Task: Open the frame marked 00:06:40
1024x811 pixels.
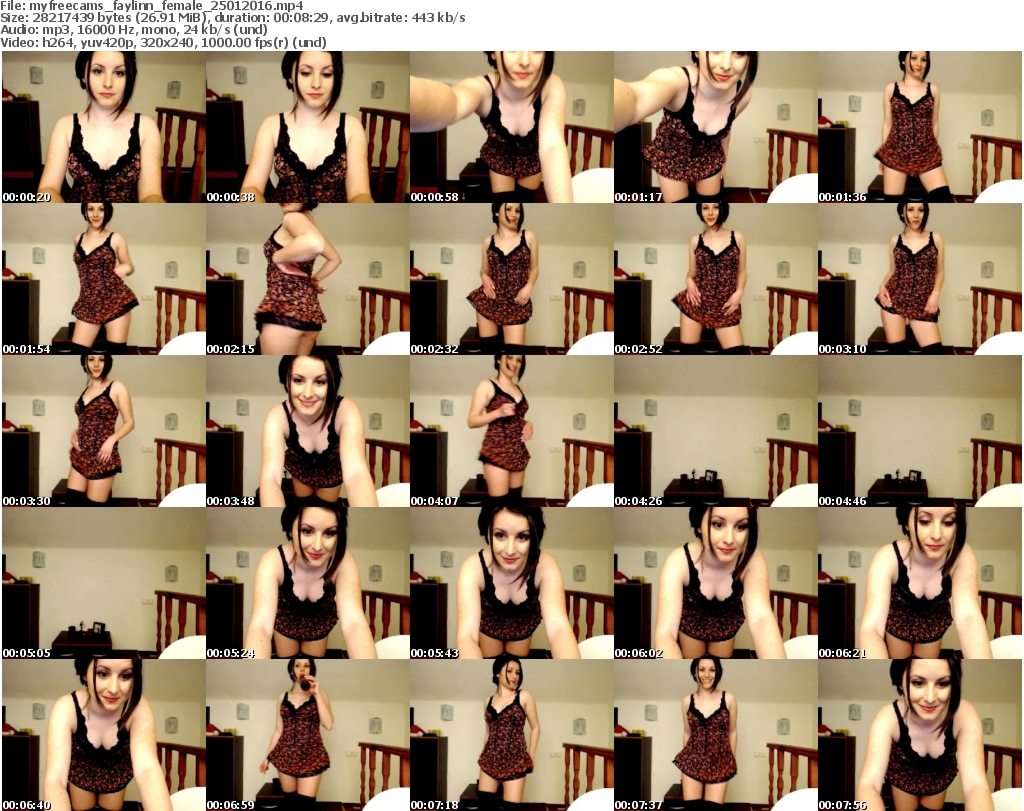Action: coord(104,735)
